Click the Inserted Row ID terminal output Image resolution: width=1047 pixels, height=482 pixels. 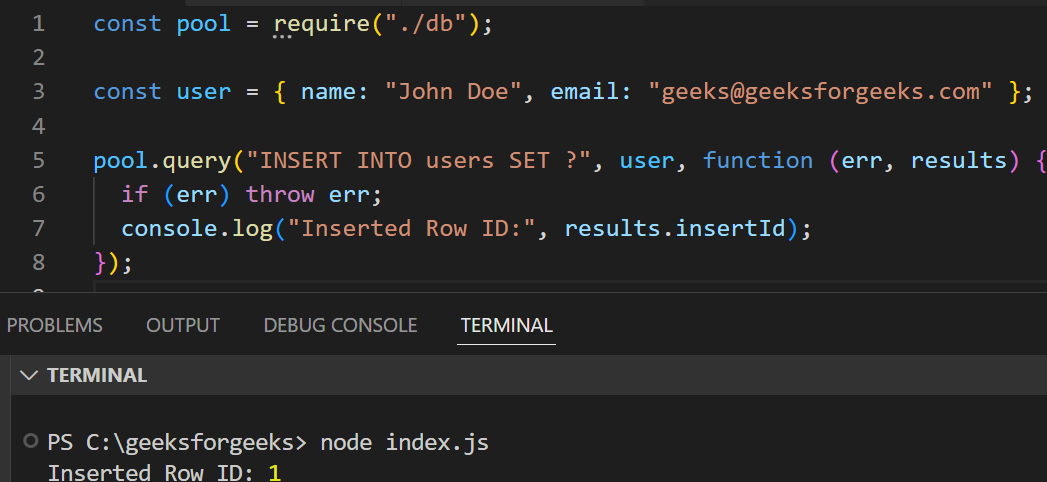click(x=155, y=472)
